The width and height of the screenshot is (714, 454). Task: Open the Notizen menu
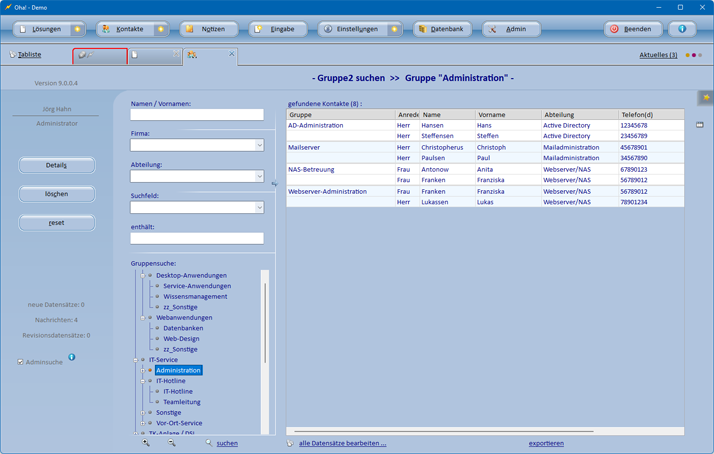point(207,29)
